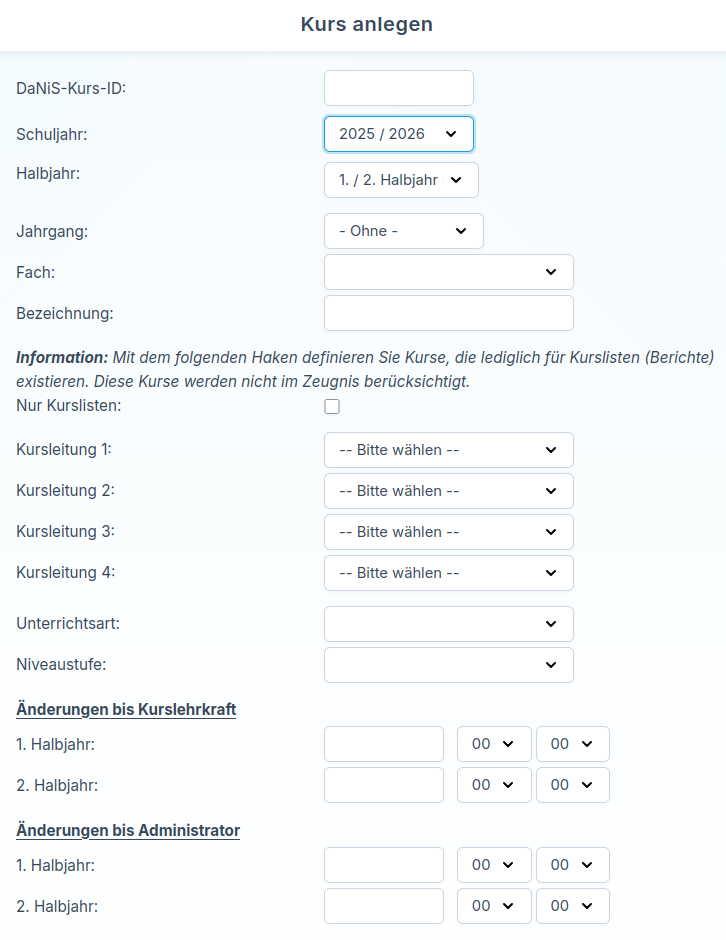The image size is (726, 940).
Task: Select a teacher in Kursleitung 1
Action: point(448,450)
